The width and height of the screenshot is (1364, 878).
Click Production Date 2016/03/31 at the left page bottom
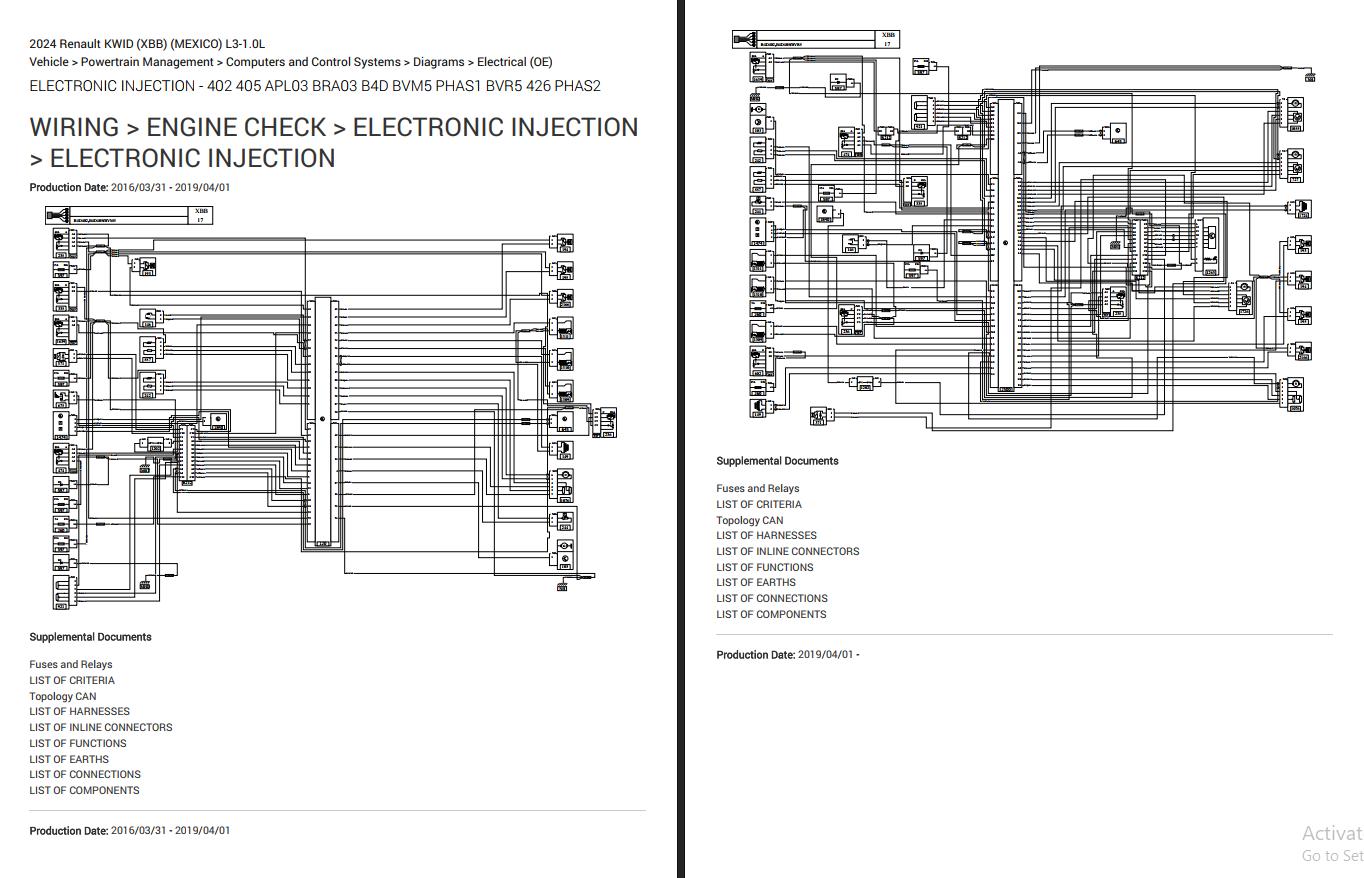coord(130,830)
